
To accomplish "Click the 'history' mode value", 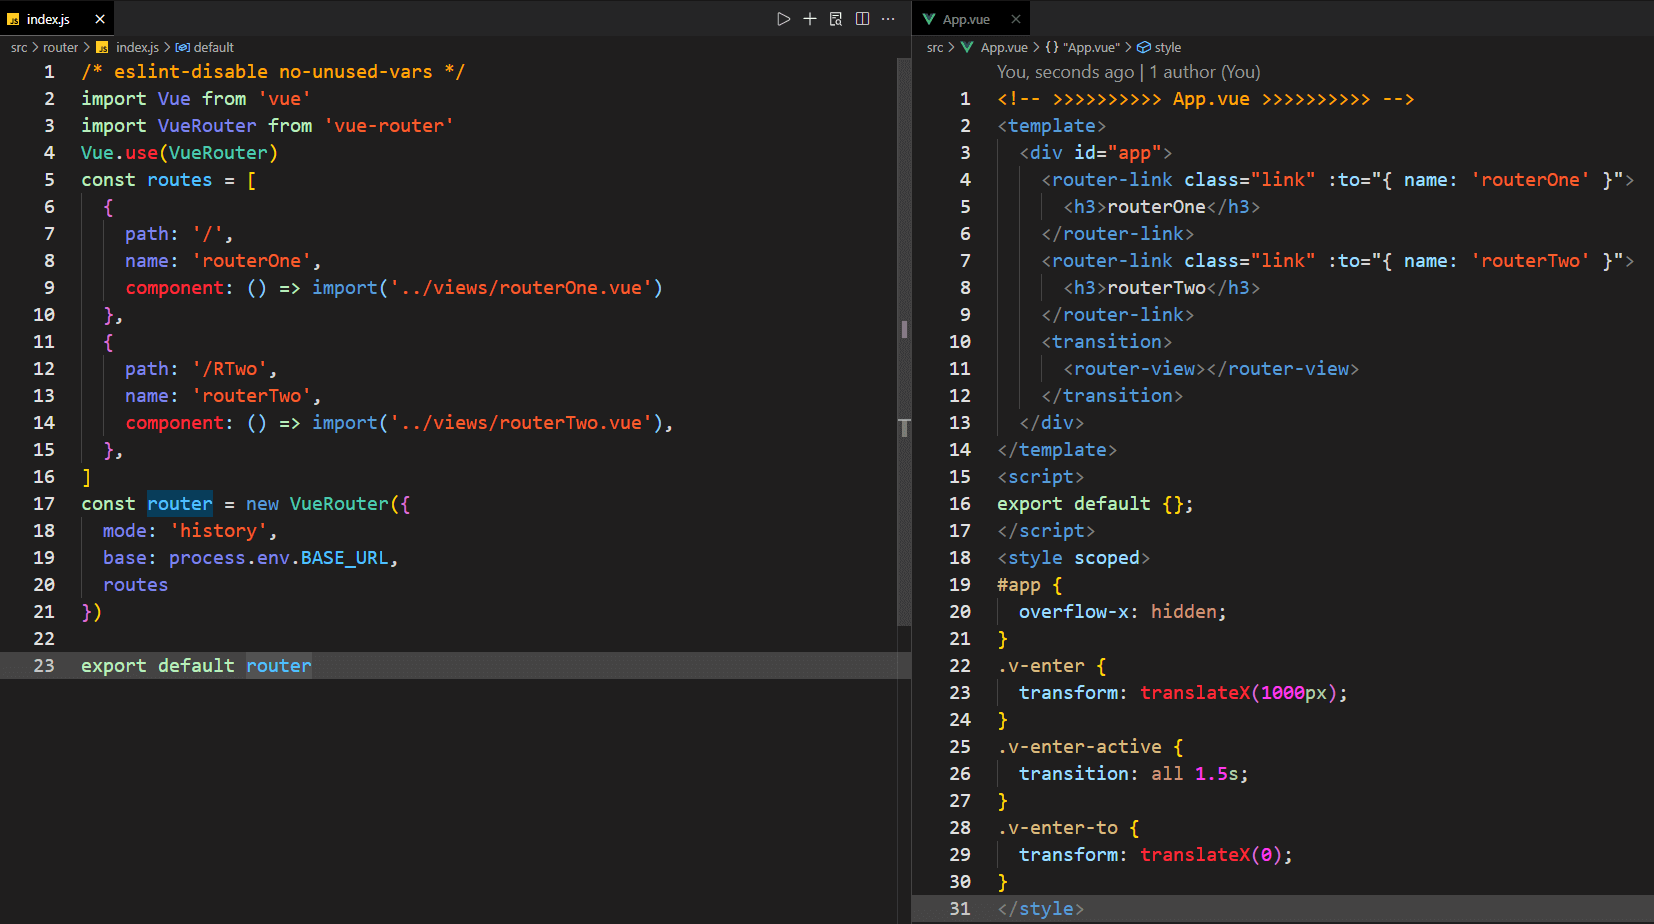I will pos(219,530).
